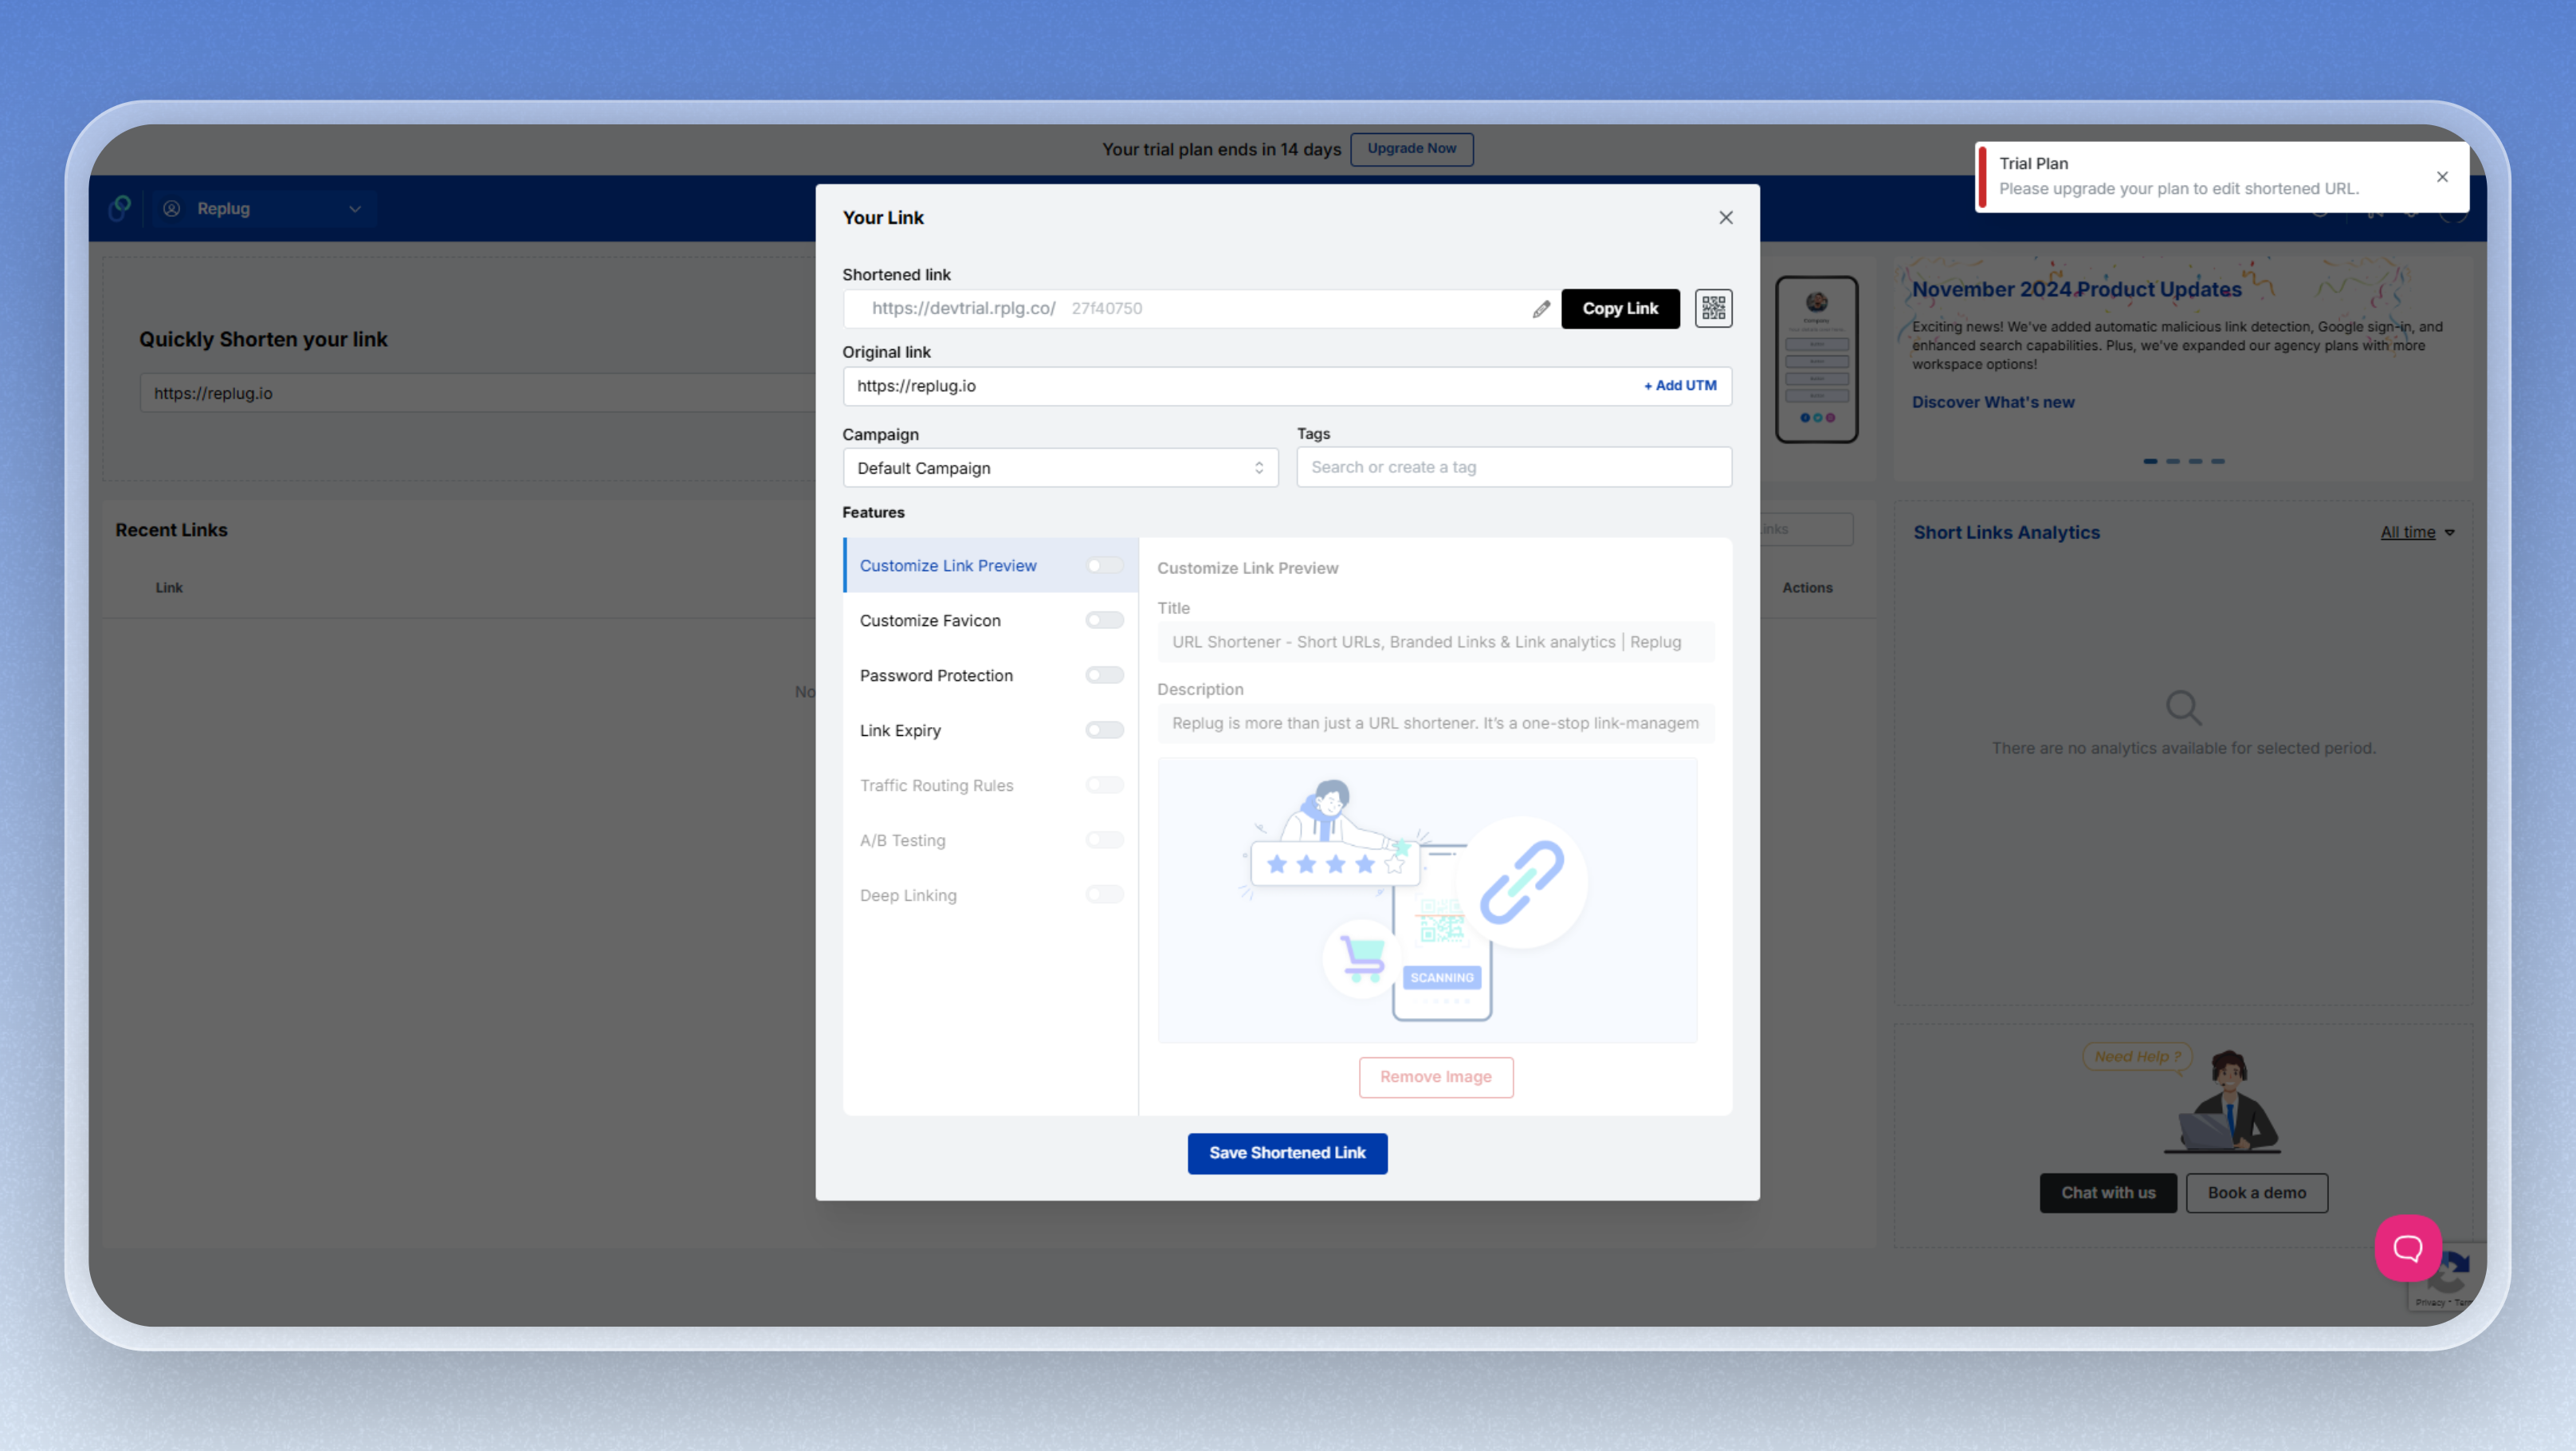The height and width of the screenshot is (1451, 2576).
Task: Click the last carousel indicator dot
Action: 2218,461
